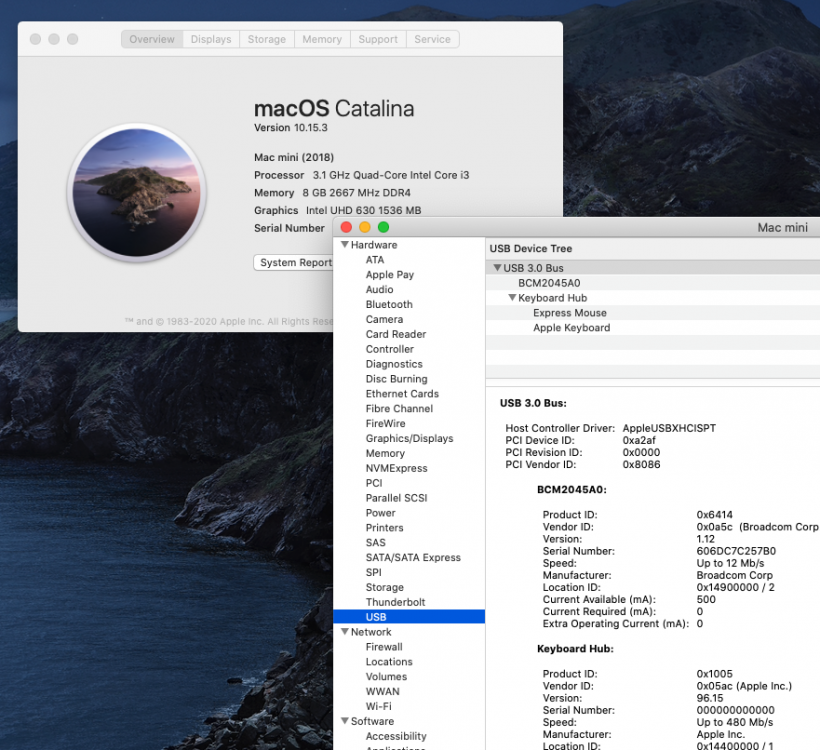
Task: Collapse the USB 3.0 Bus tree node
Action: 497,267
